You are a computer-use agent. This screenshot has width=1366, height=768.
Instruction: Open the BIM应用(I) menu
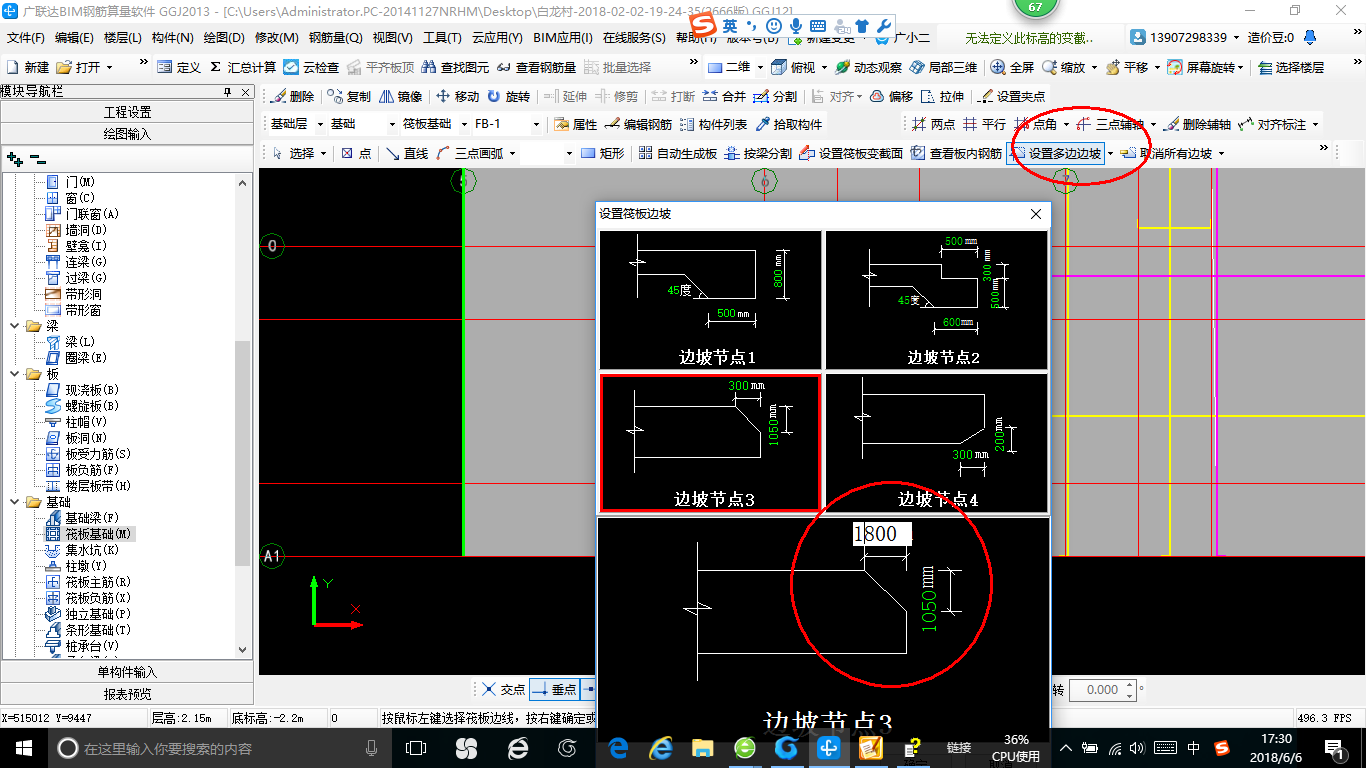562,38
